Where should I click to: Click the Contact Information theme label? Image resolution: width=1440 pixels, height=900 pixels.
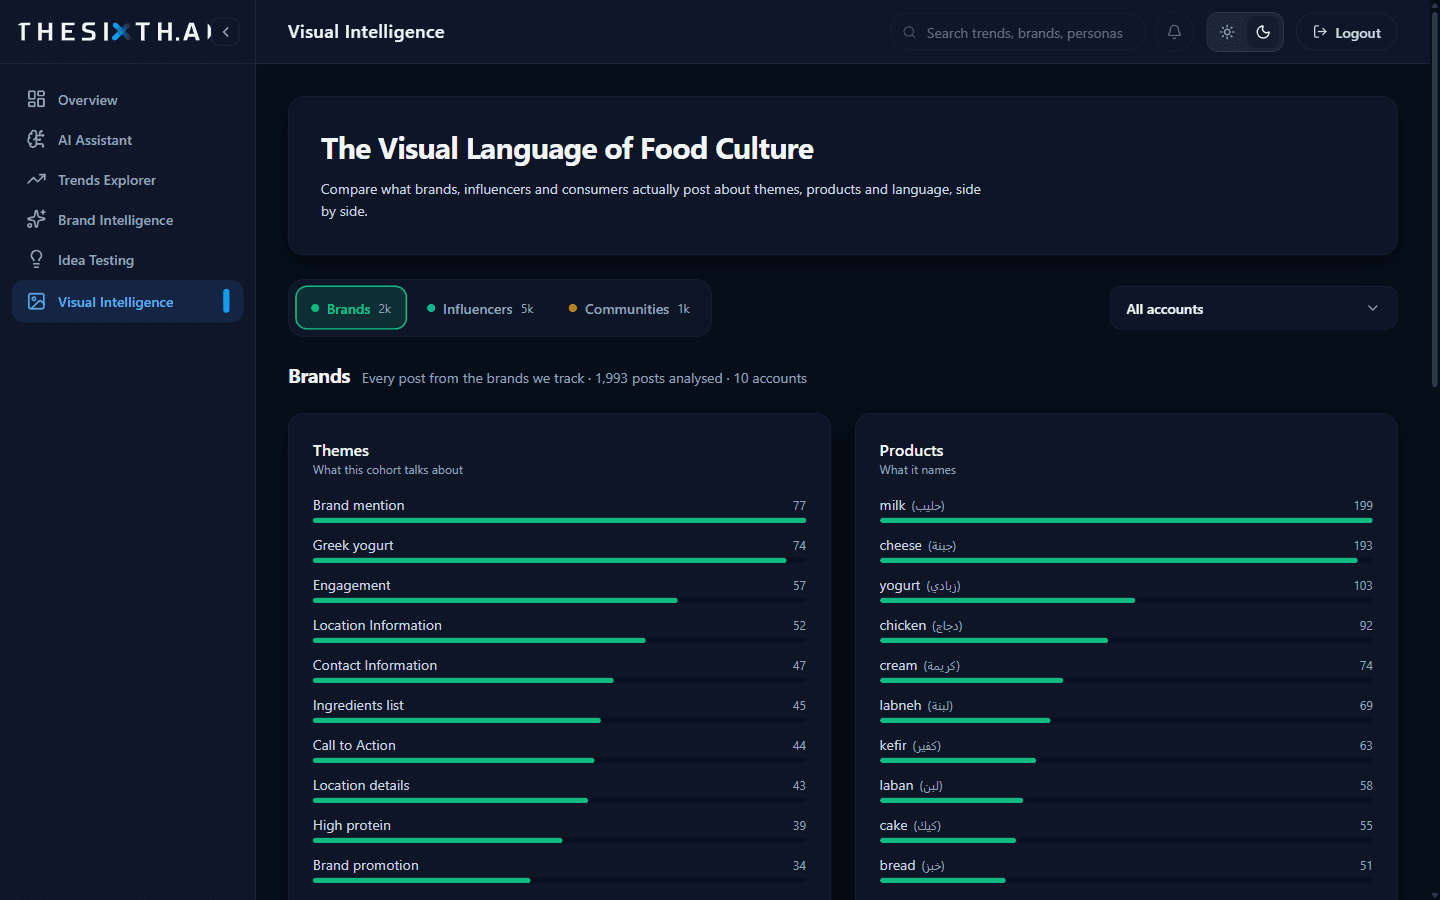pyautogui.click(x=375, y=665)
